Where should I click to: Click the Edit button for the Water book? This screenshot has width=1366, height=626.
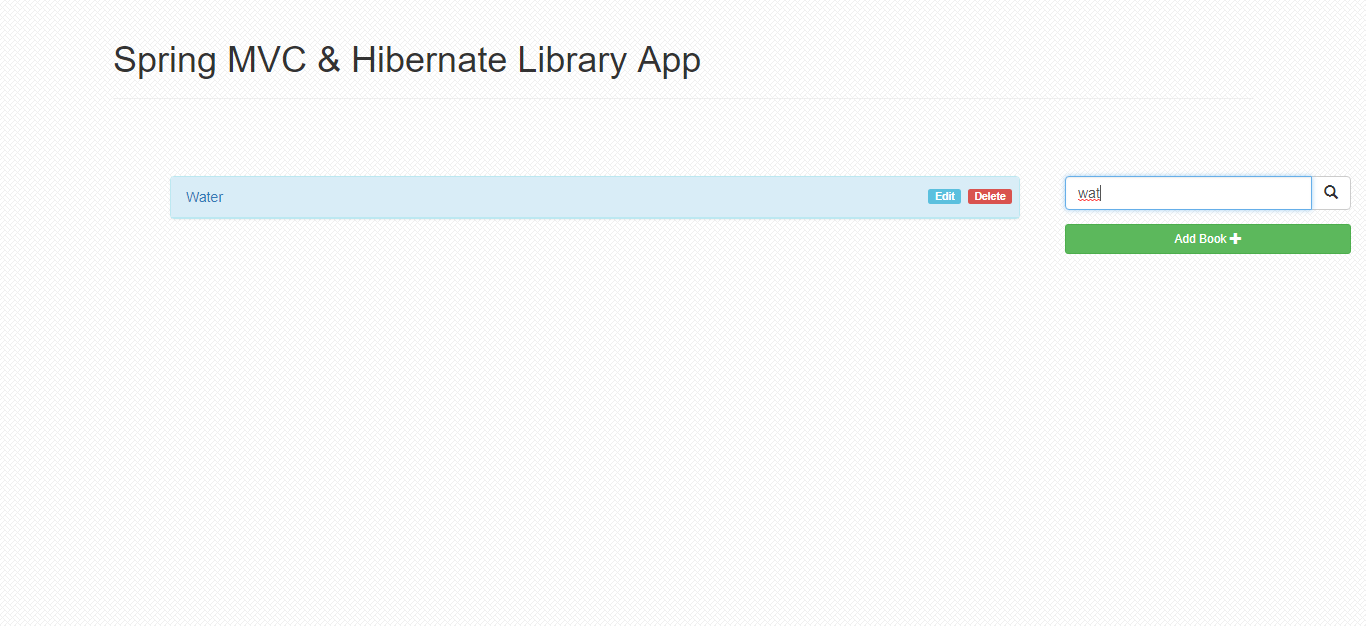coord(943,196)
